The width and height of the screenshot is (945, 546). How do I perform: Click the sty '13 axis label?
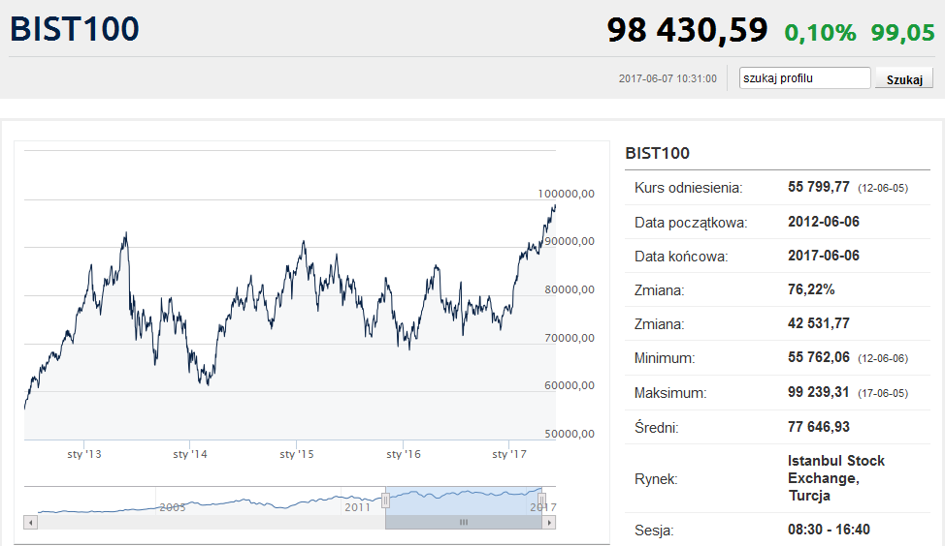84,454
